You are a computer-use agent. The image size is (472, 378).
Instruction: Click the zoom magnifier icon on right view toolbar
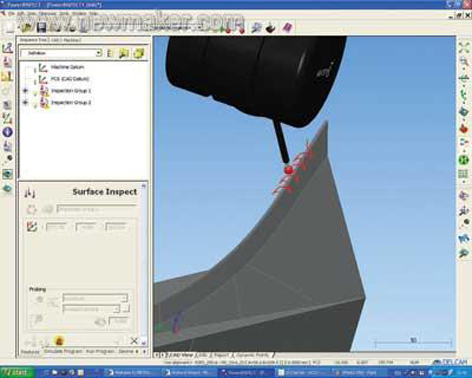pyautogui.click(x=464, y=62)
